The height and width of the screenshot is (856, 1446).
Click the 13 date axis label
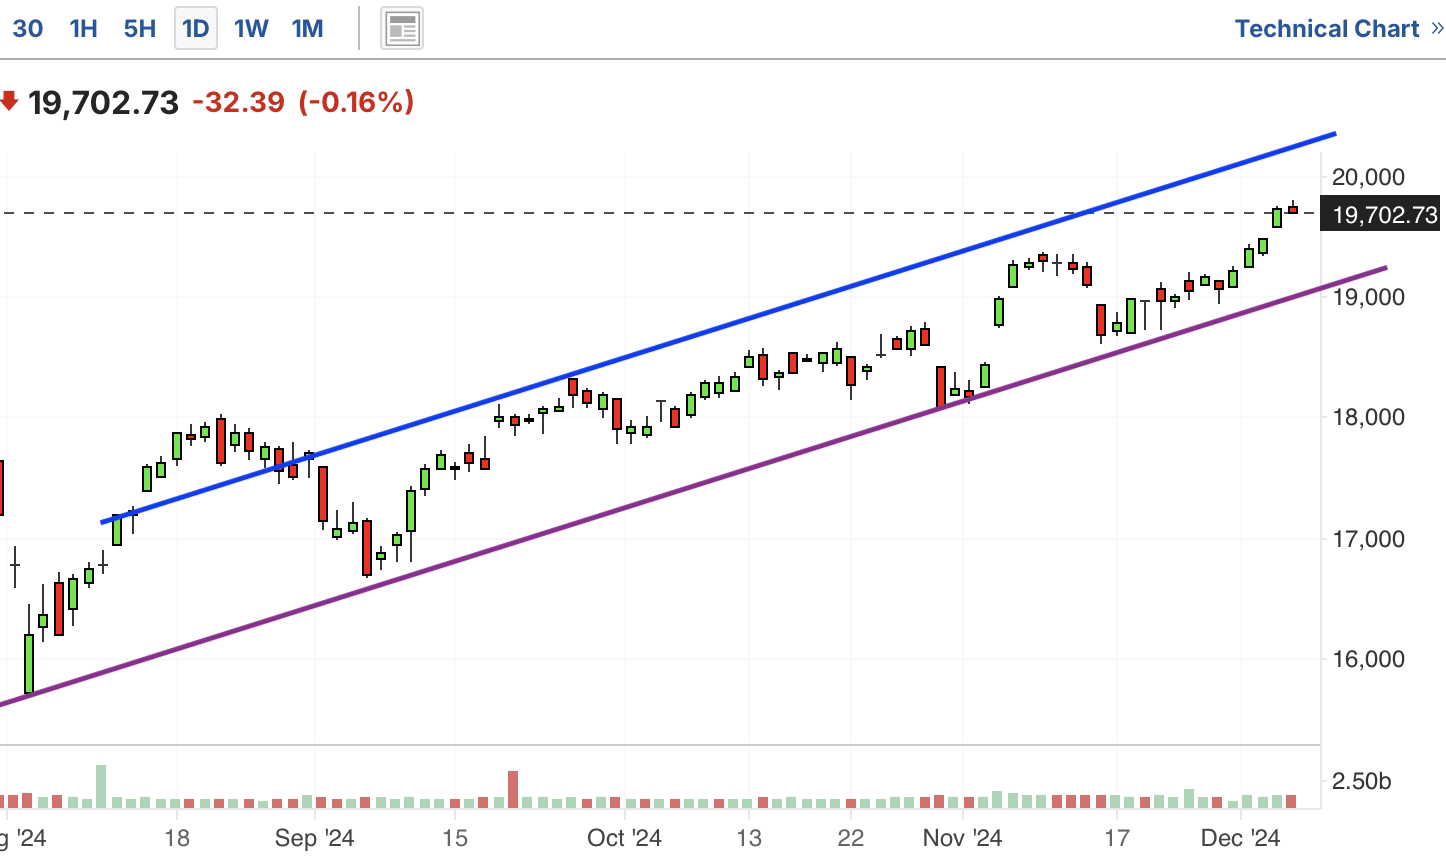pyautogui.click(x=748, y=837)
